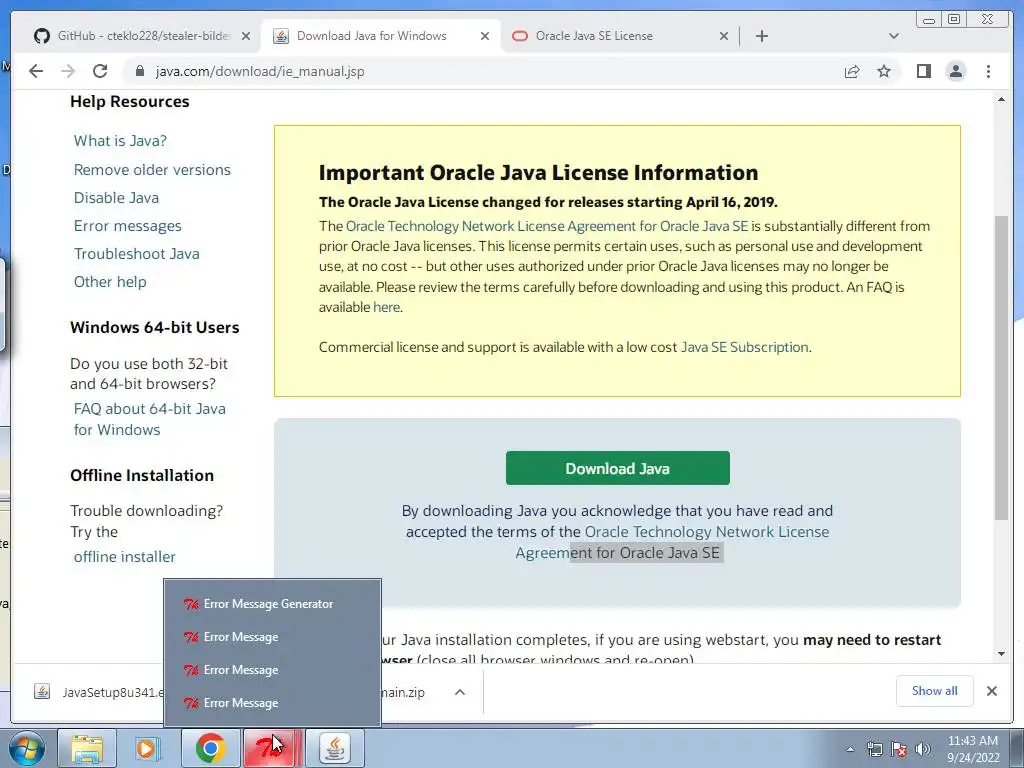Open the Disable Java link
This screenshot has height=768, width=1024.
(x=116, y=197)
